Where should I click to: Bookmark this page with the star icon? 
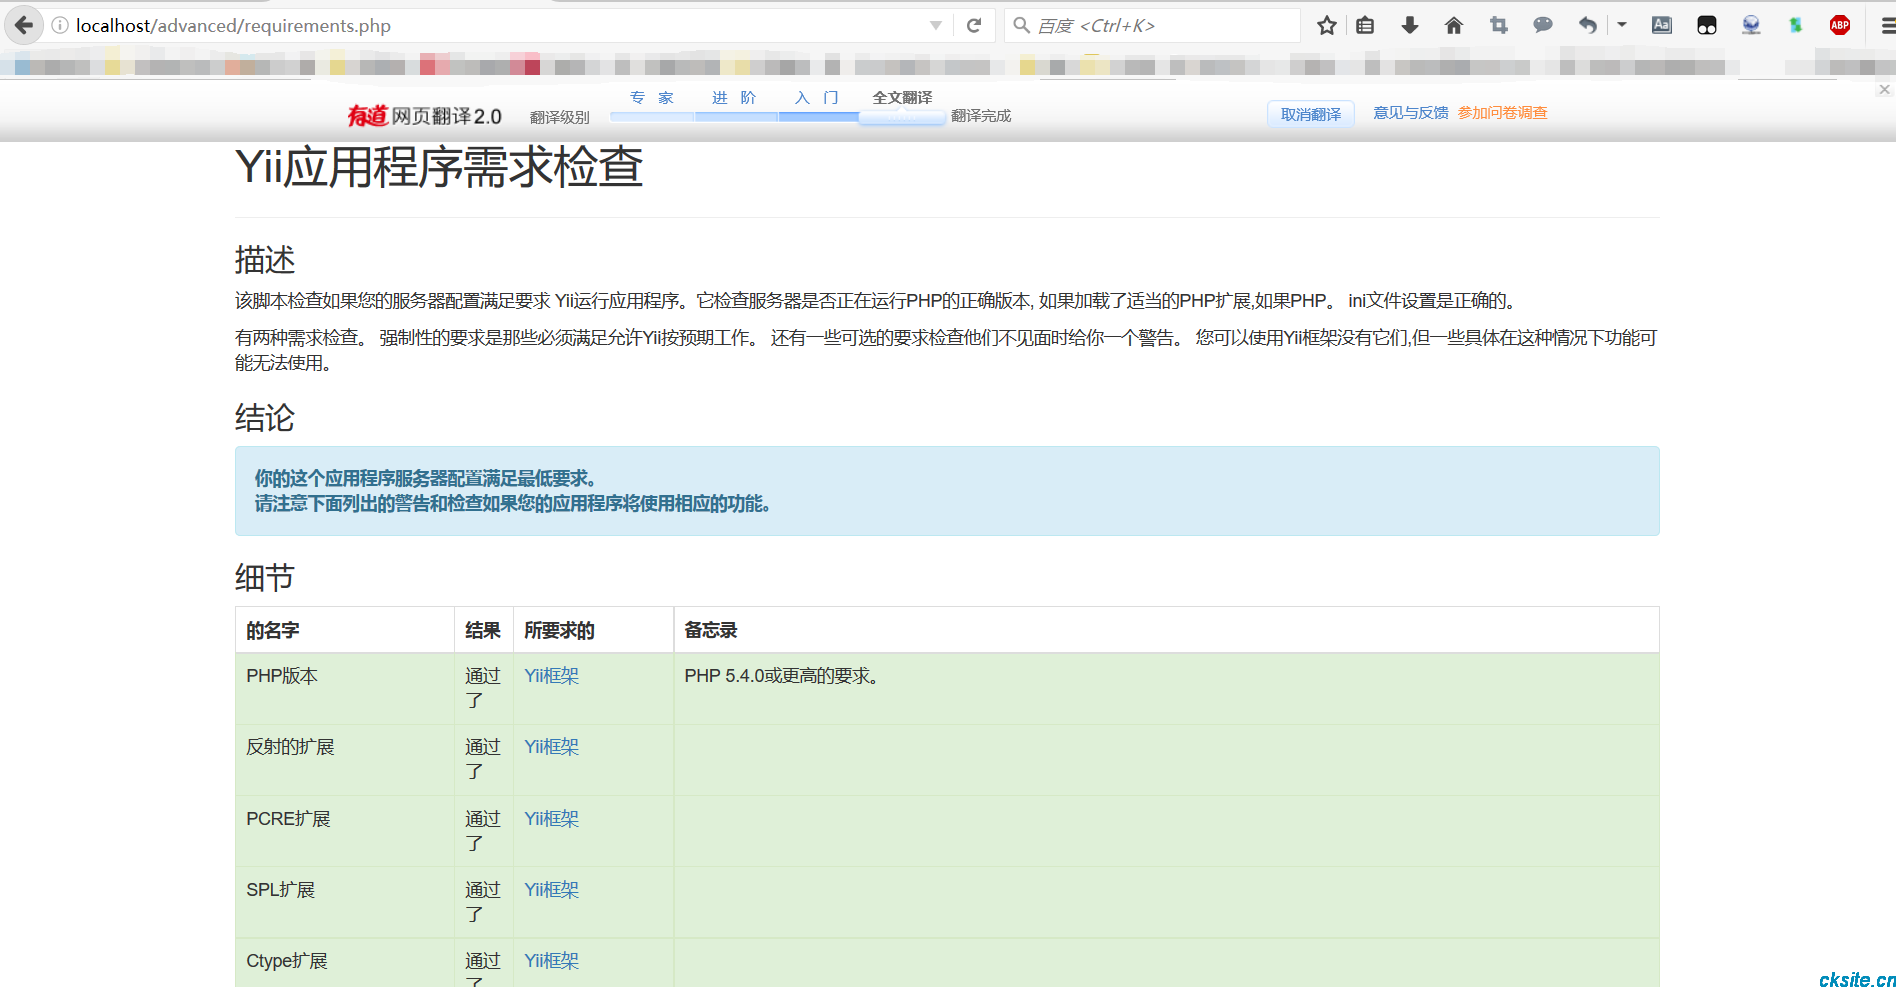pyautogui.click(x=1327, y=25)
